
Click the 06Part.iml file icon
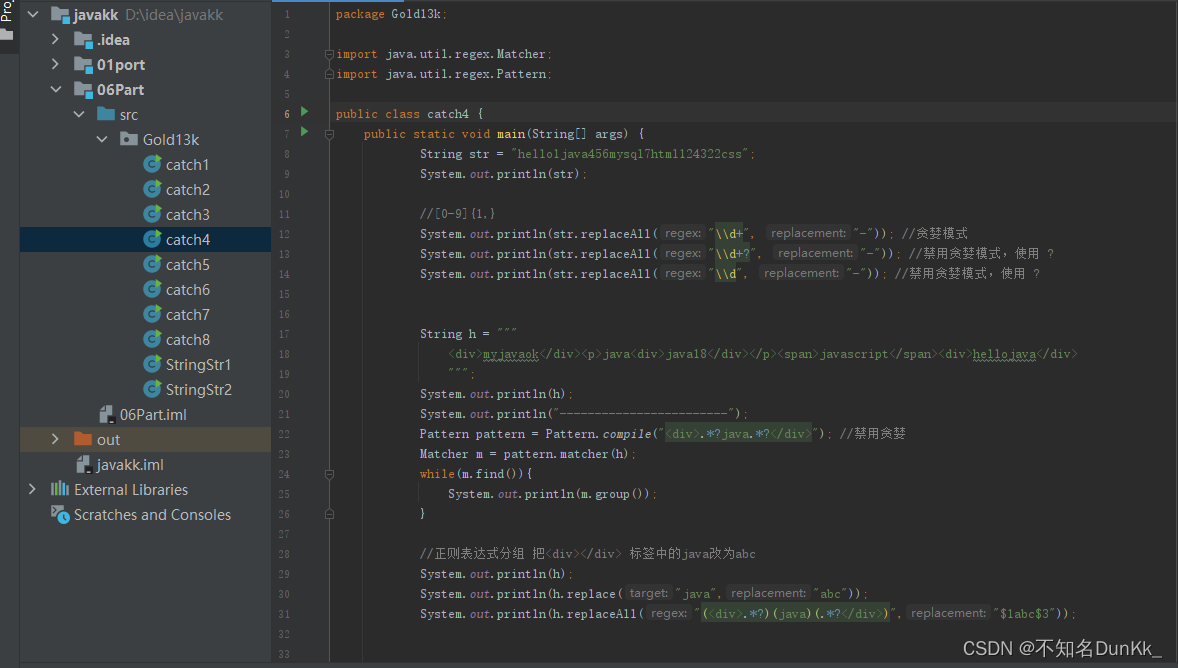[x=107, y=414]
